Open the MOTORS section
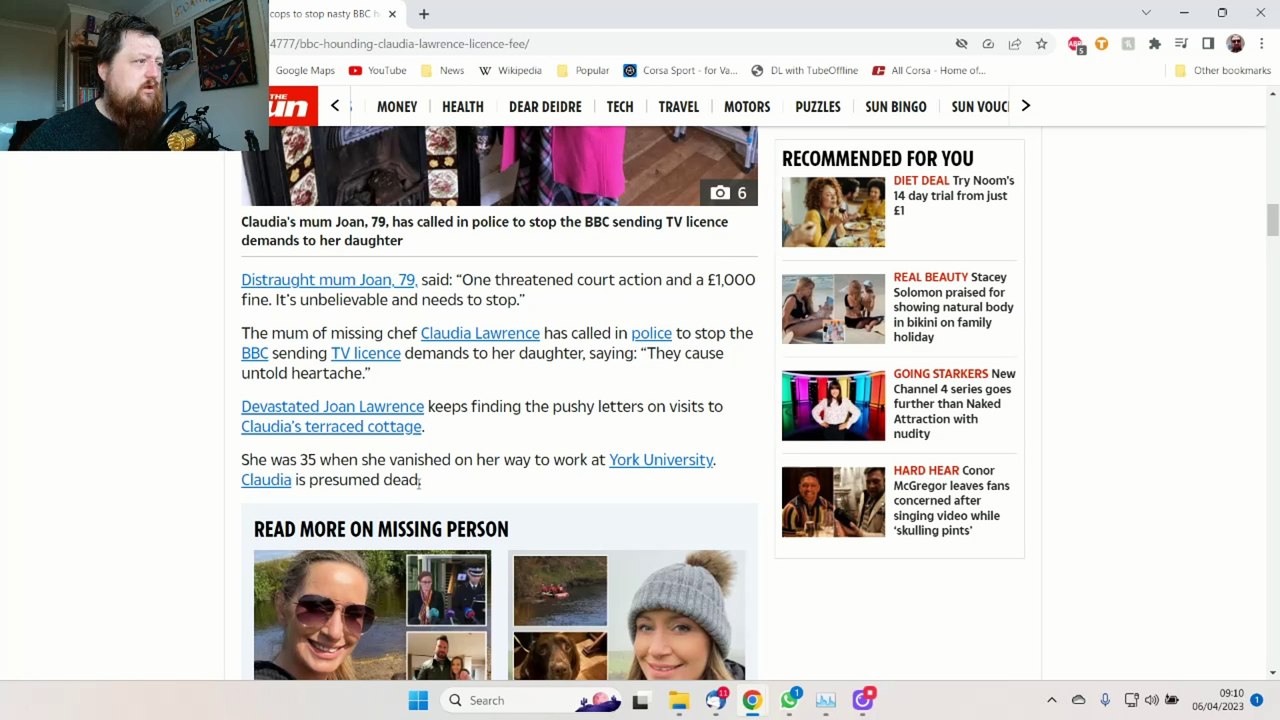This screenshot has height=720, width=1280. click(747, 107)
